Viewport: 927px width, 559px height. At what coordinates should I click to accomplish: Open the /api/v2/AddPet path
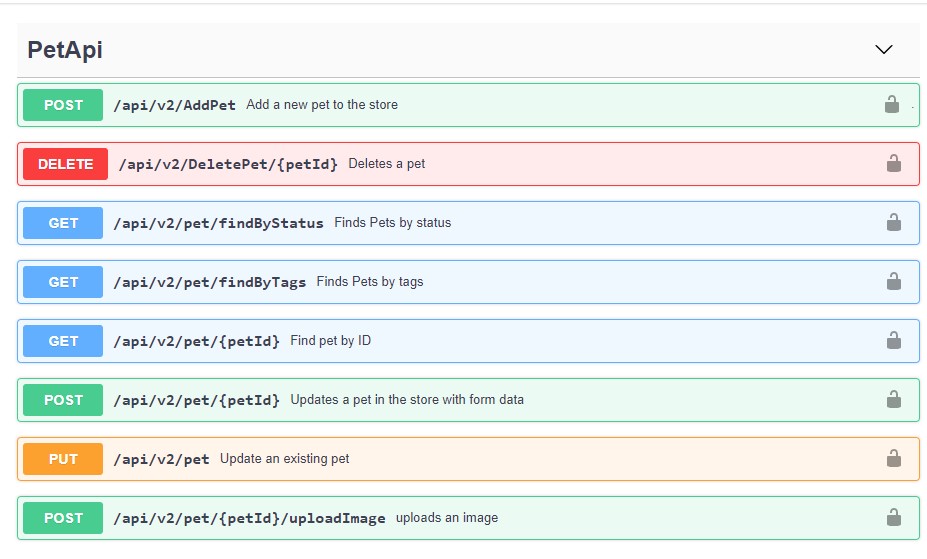tap(174, 105)
